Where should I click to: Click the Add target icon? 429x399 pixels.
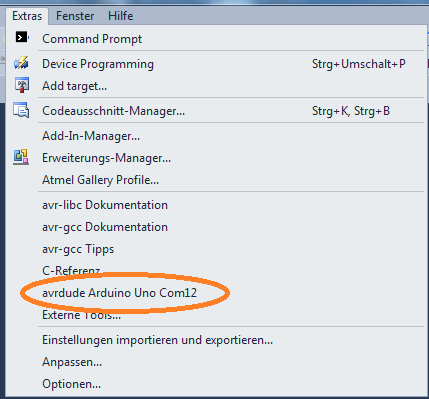(22, 85)
